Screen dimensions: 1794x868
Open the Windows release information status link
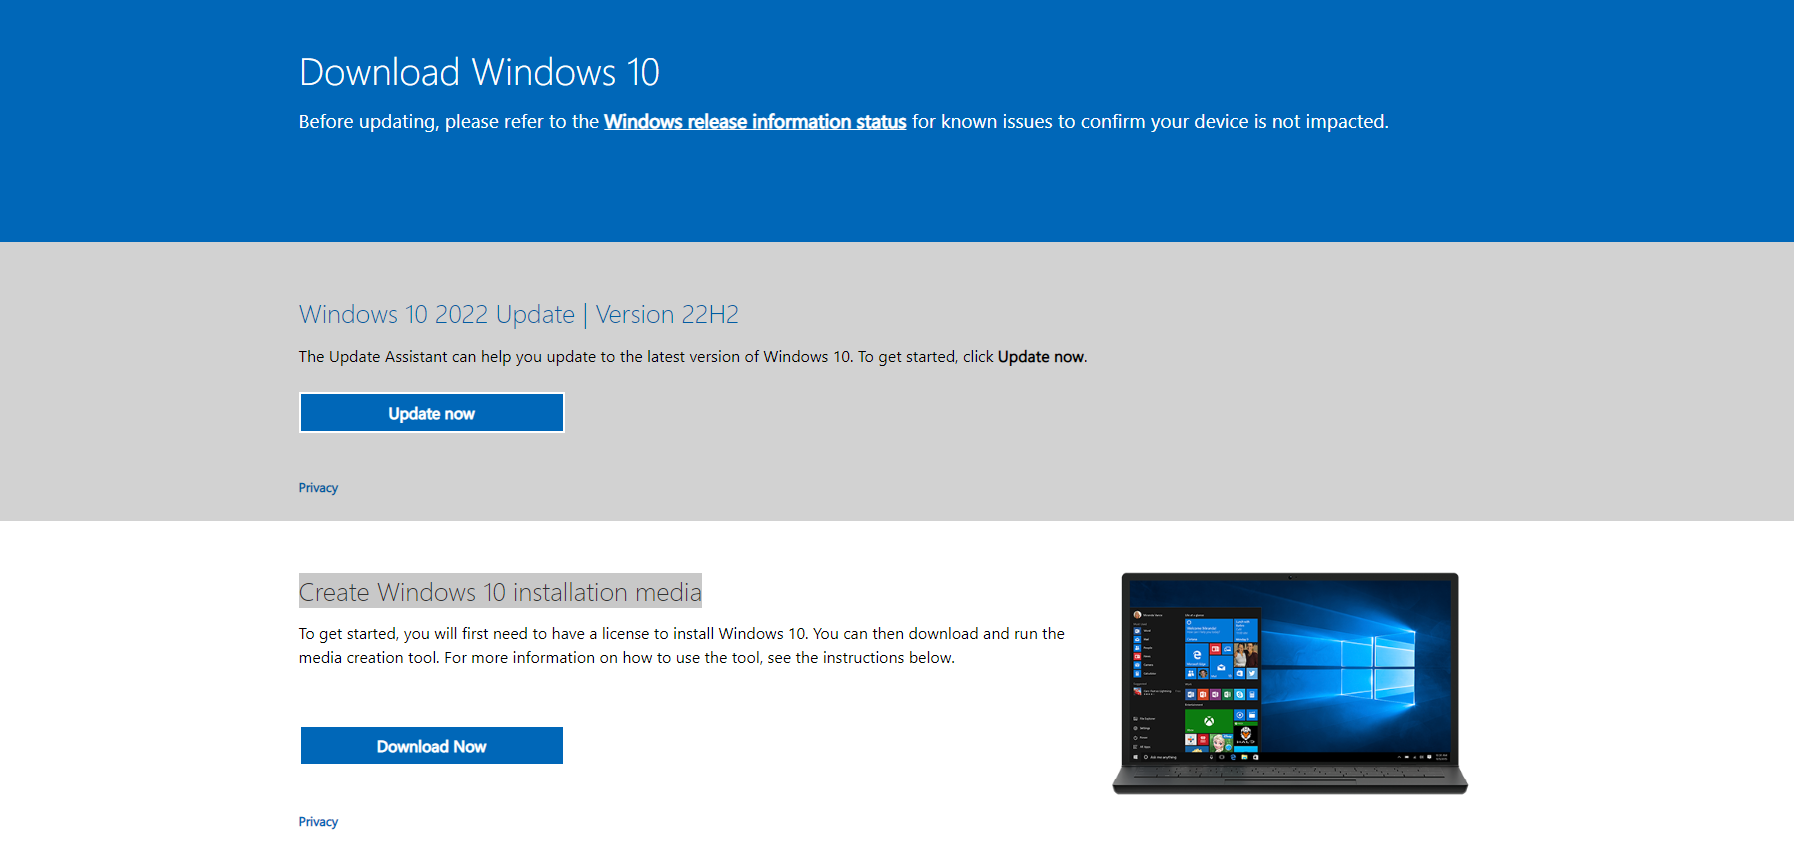(x=755, y=122)
